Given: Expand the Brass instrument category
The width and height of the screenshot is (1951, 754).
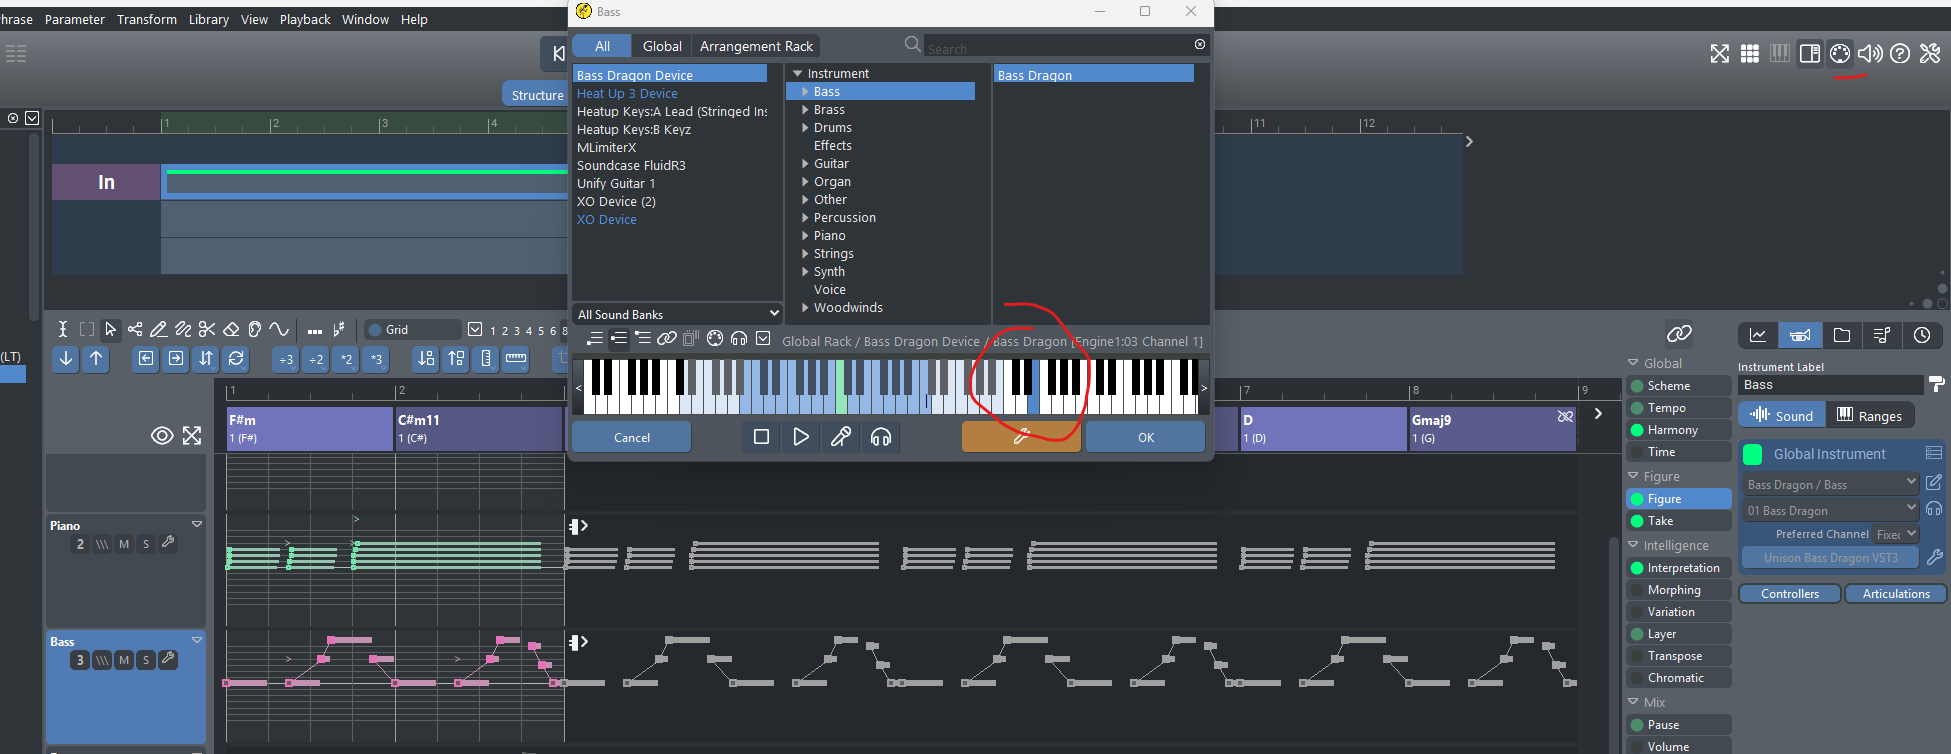Looking at the screenshot, I should tap(806, 110).
